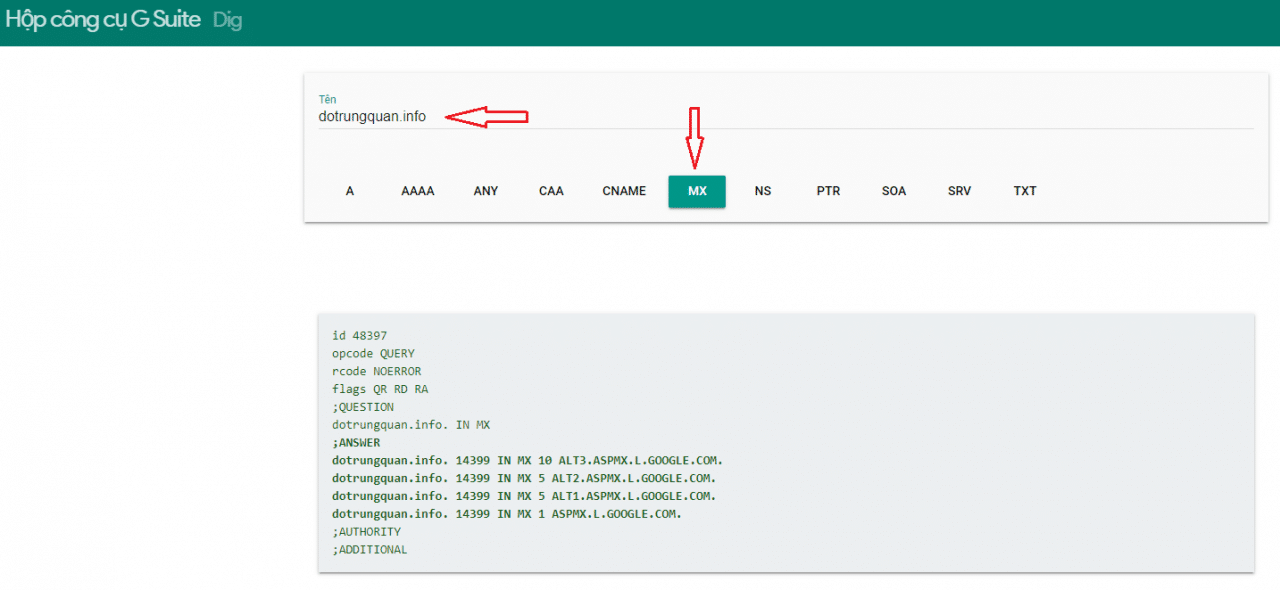Click the QUESTION section of the output
Viewport: 1280px width, 590px height.
tap(363, 406)
